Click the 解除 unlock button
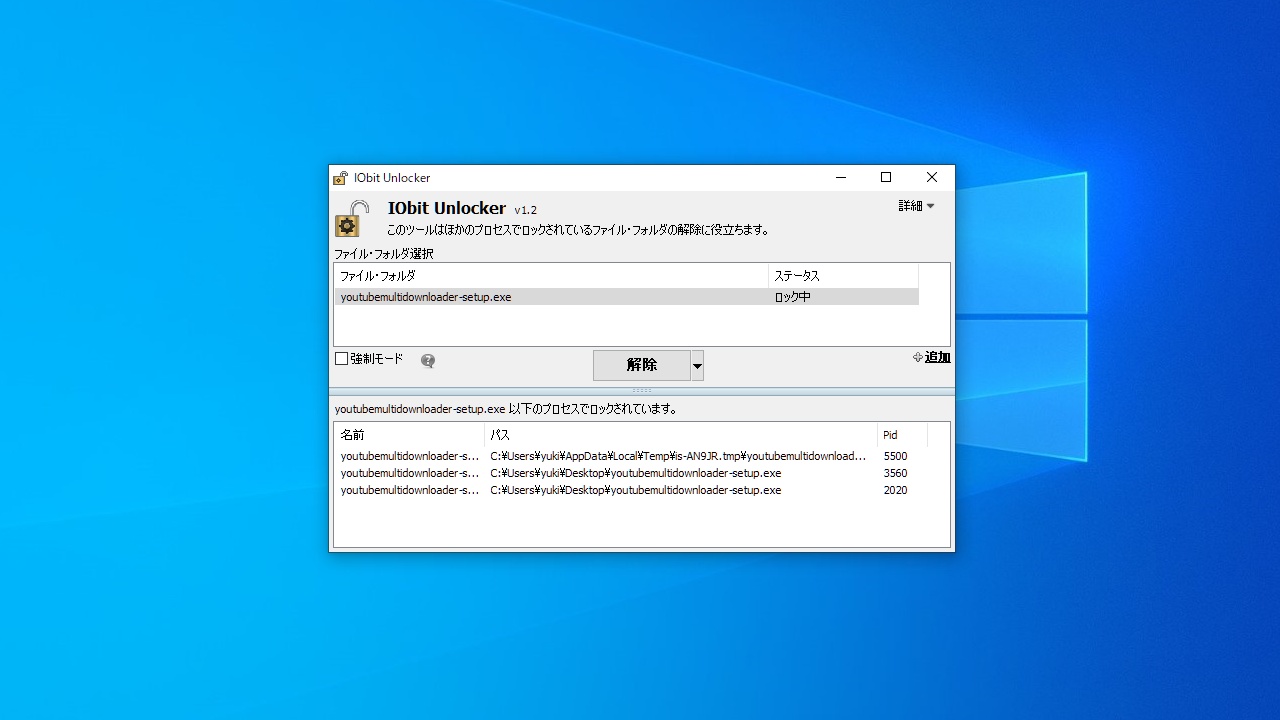This screenshot has height=720, width=1280. coord(641,365)
